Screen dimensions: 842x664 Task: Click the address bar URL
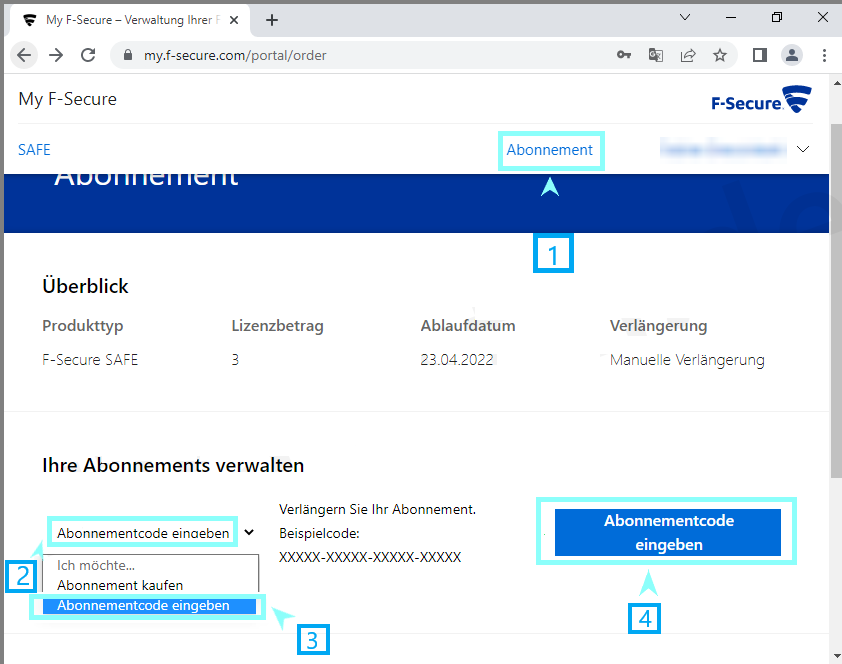[235, 55]
